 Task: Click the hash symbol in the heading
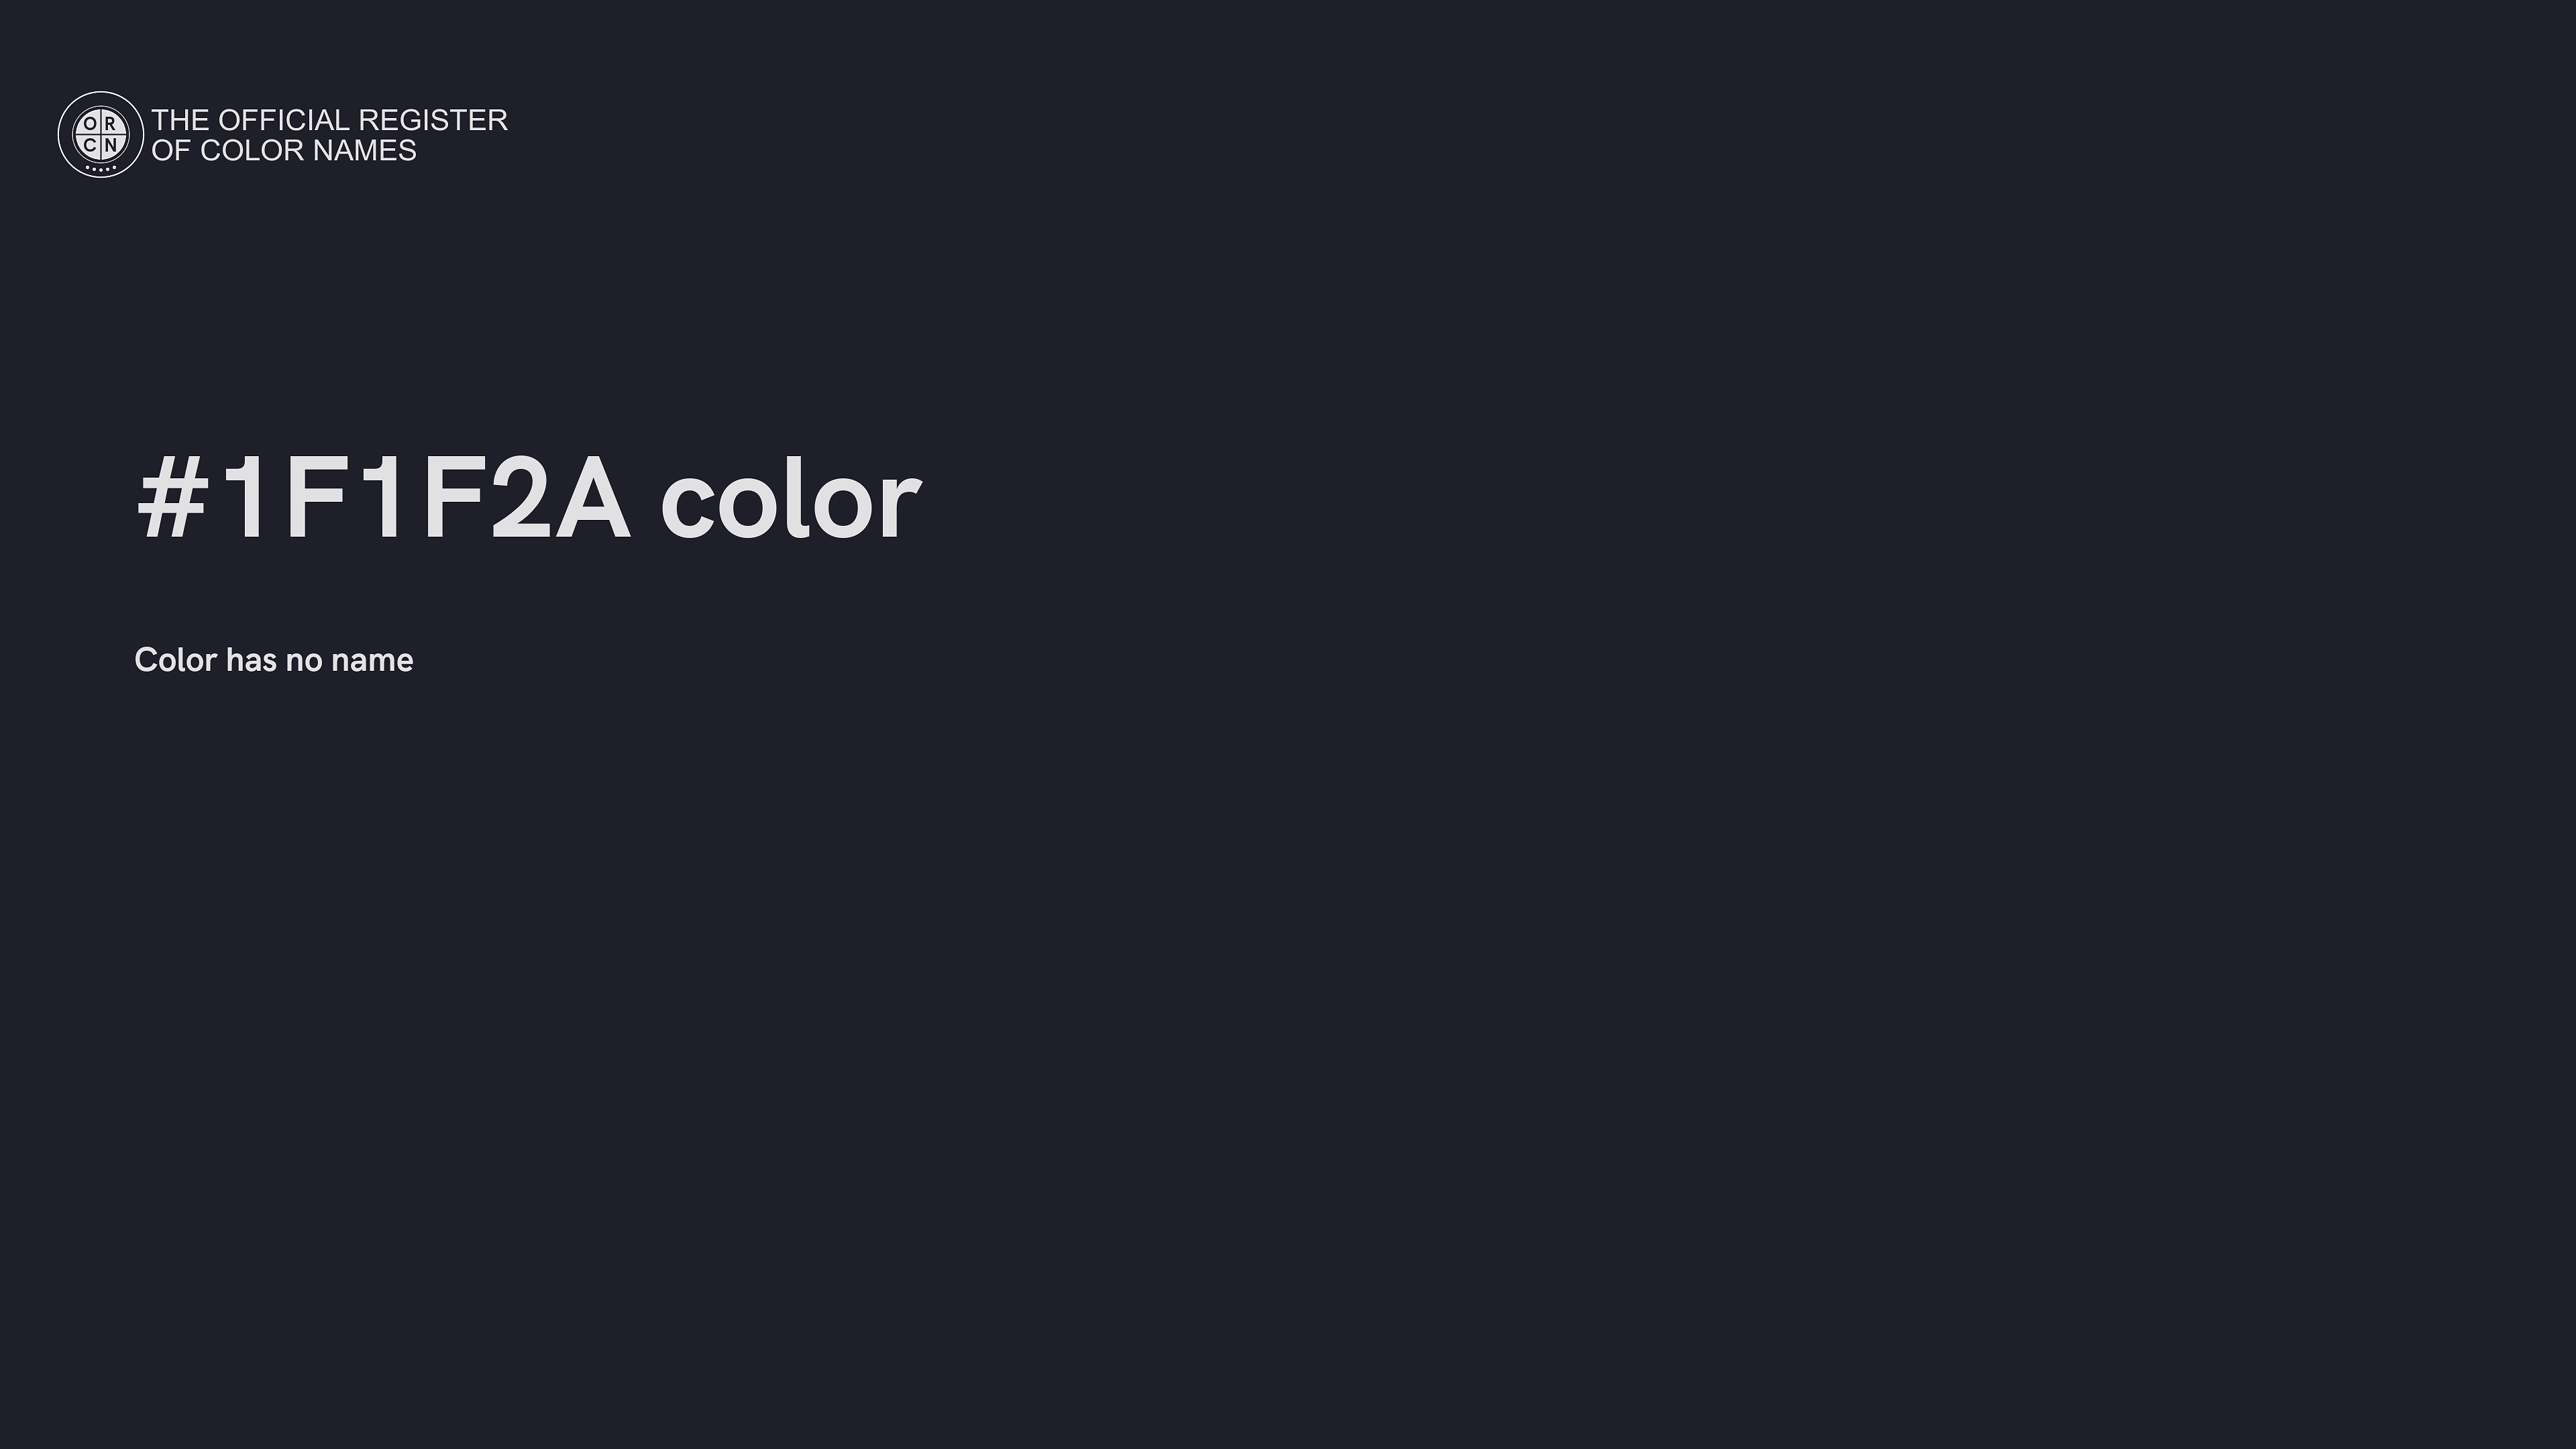pos(172,499)
